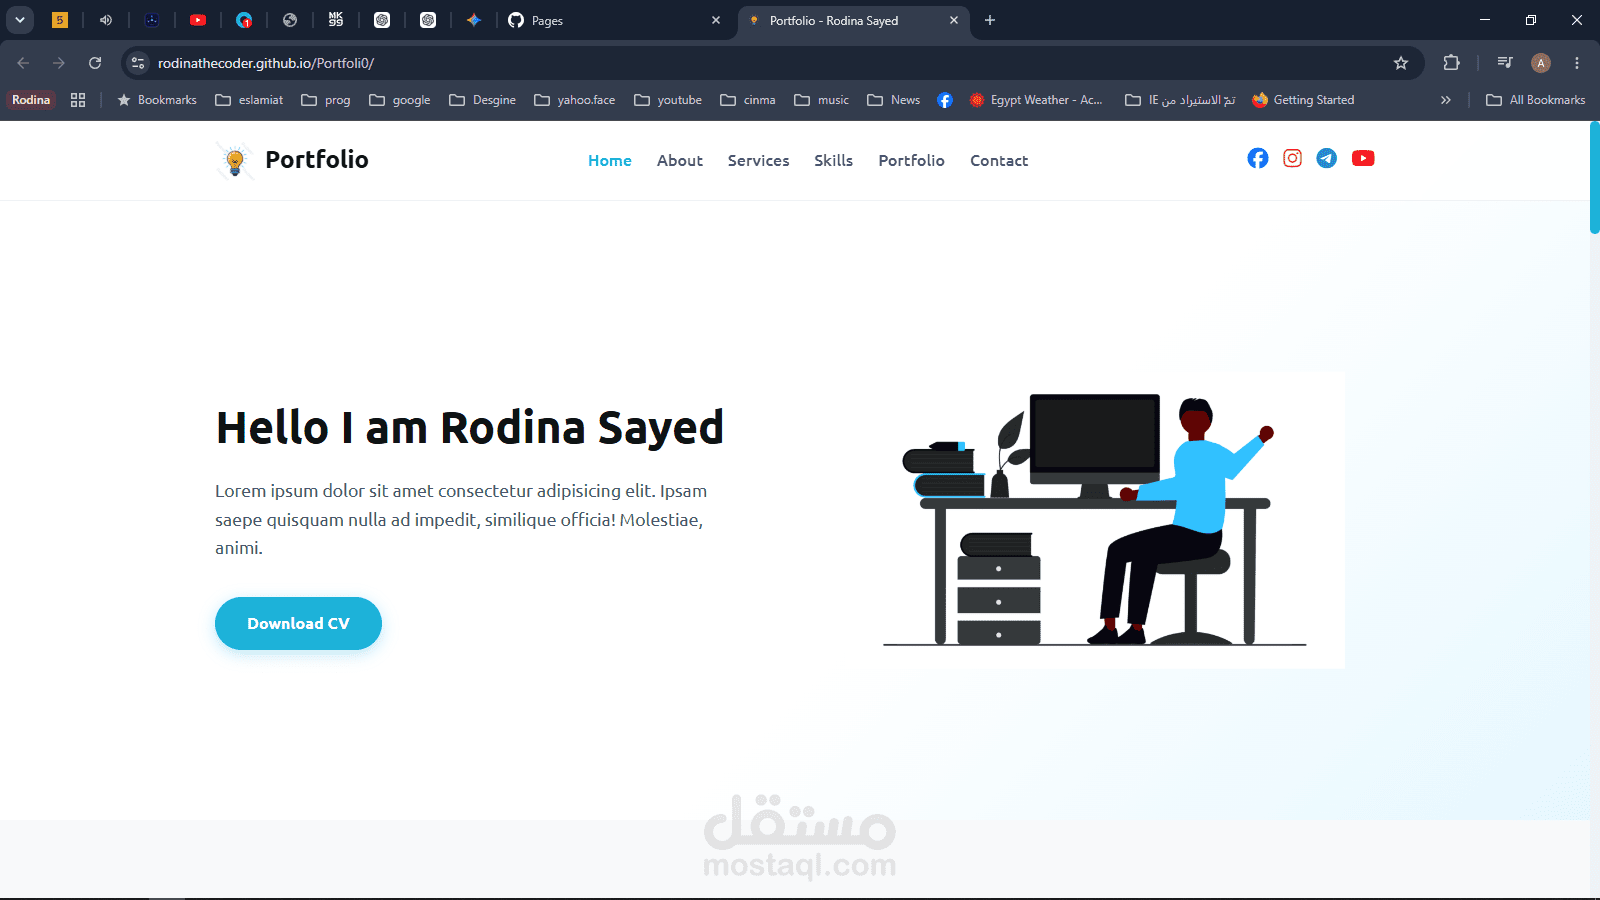This screenshot has height=900, width=1600.
Task: Close the Portfolio - Rodina Sayed tab
Action: 954,20
